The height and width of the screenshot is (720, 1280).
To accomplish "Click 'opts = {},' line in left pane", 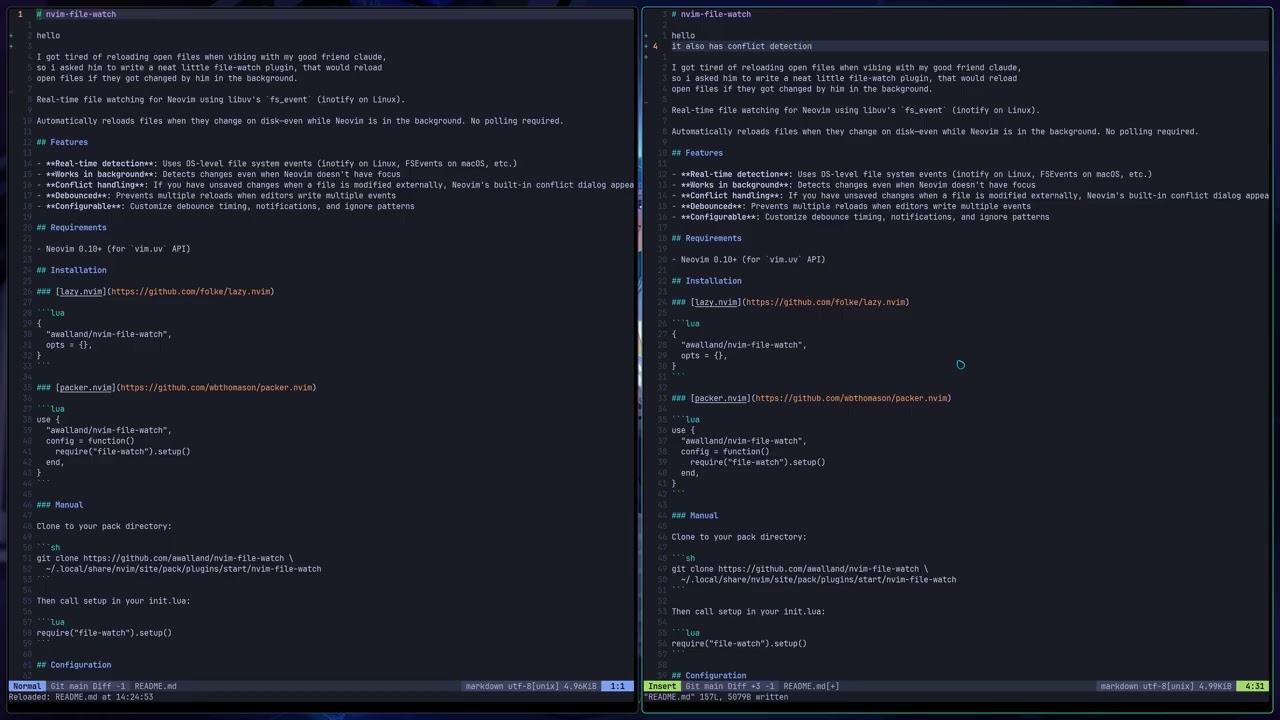I will tap(68, 345).
